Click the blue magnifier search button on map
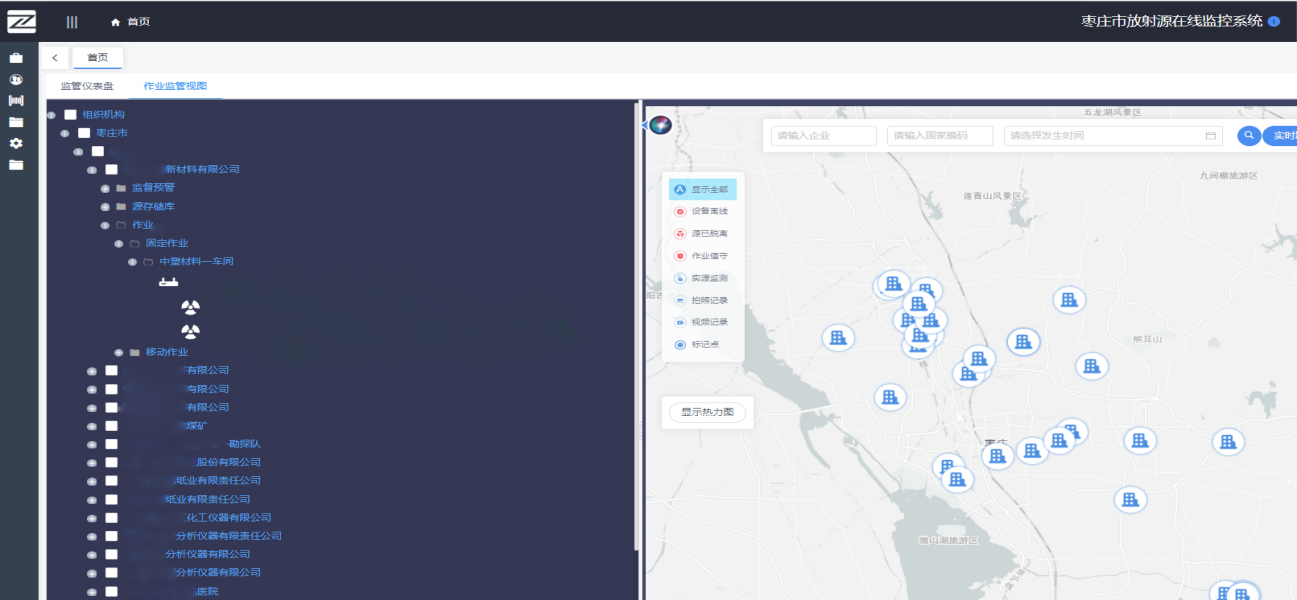 1248,136
